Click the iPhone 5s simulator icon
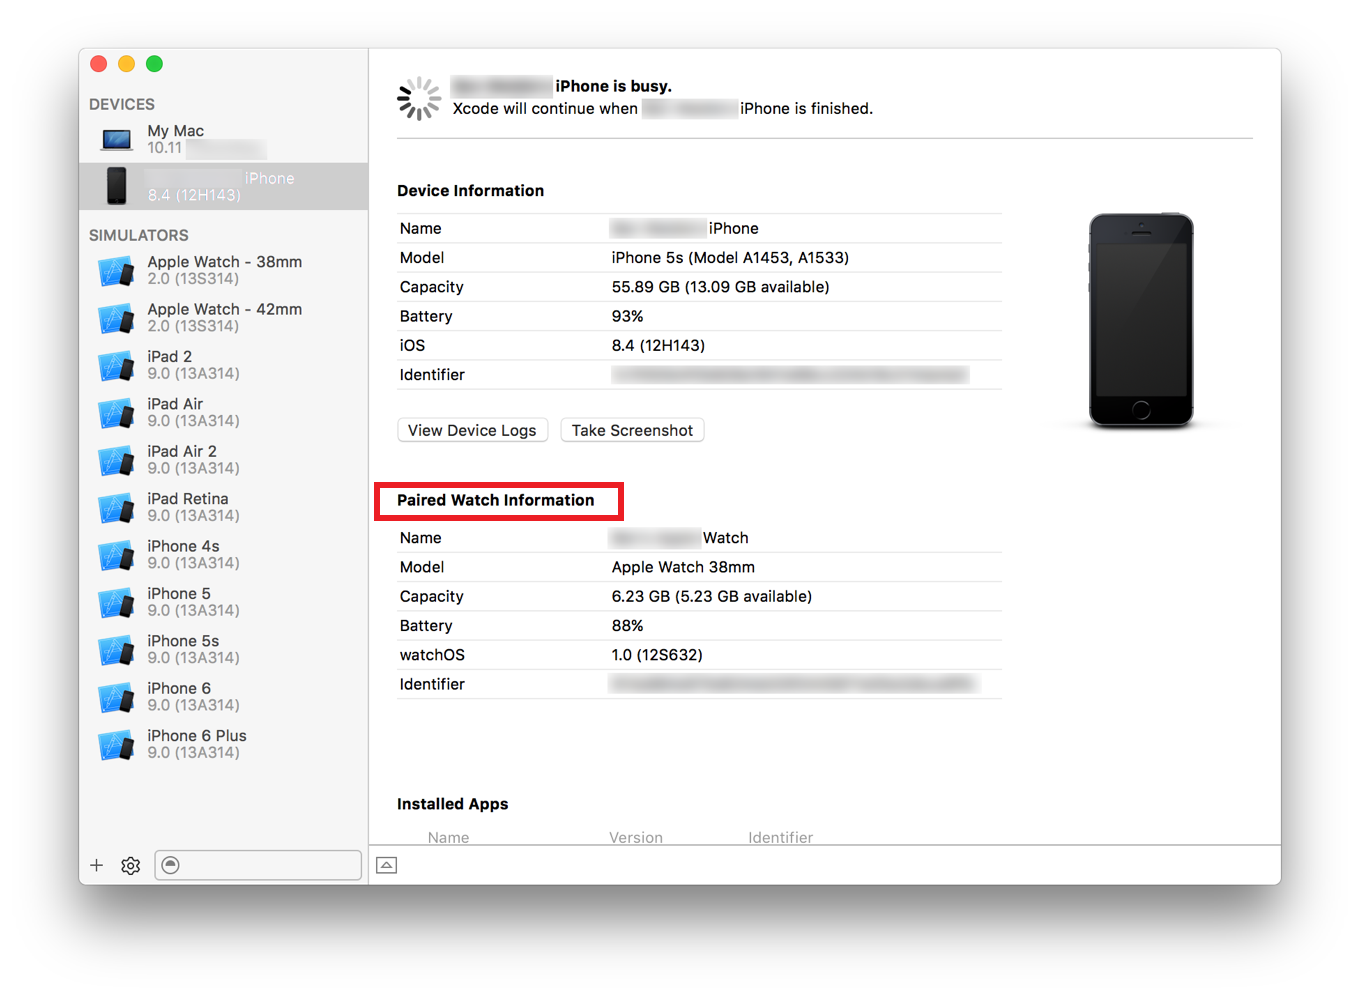The image size is (1360, 1000). pyautogui.click(x=117, y=649)
